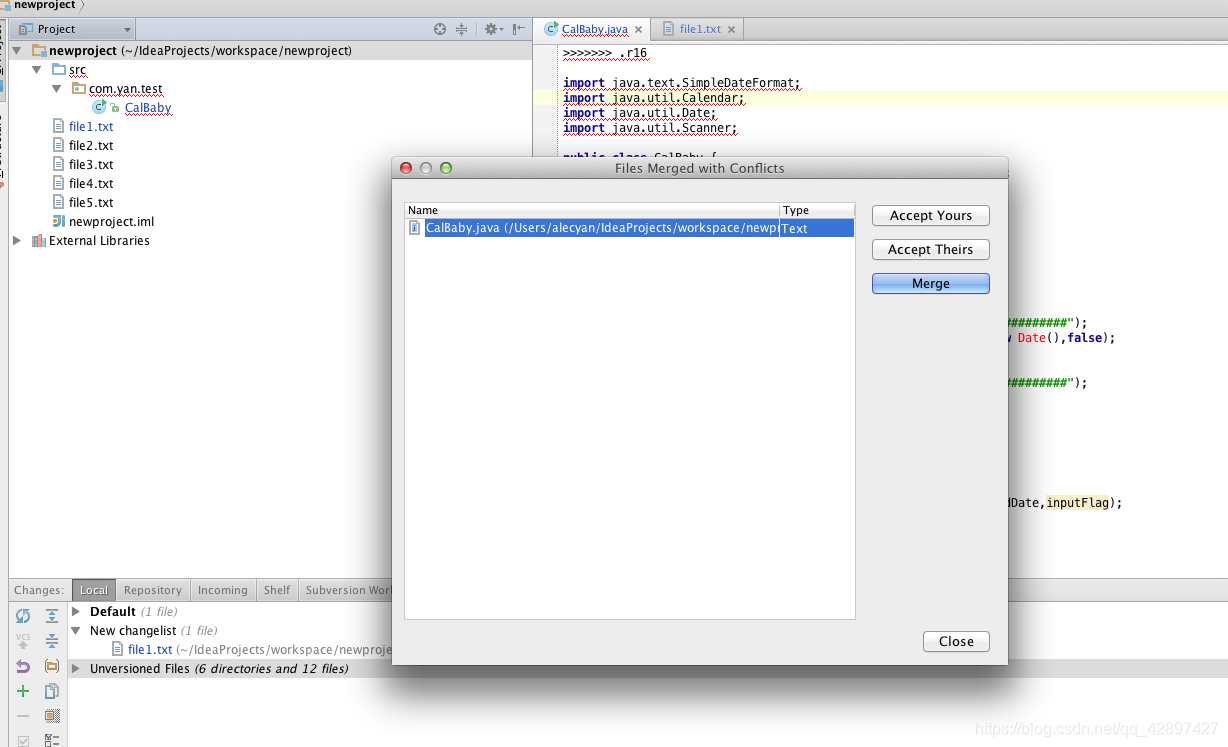Open Project panel settings gear
This screenshot has width=1228, height=747.
pyautogui.click(x=492, y=29)
